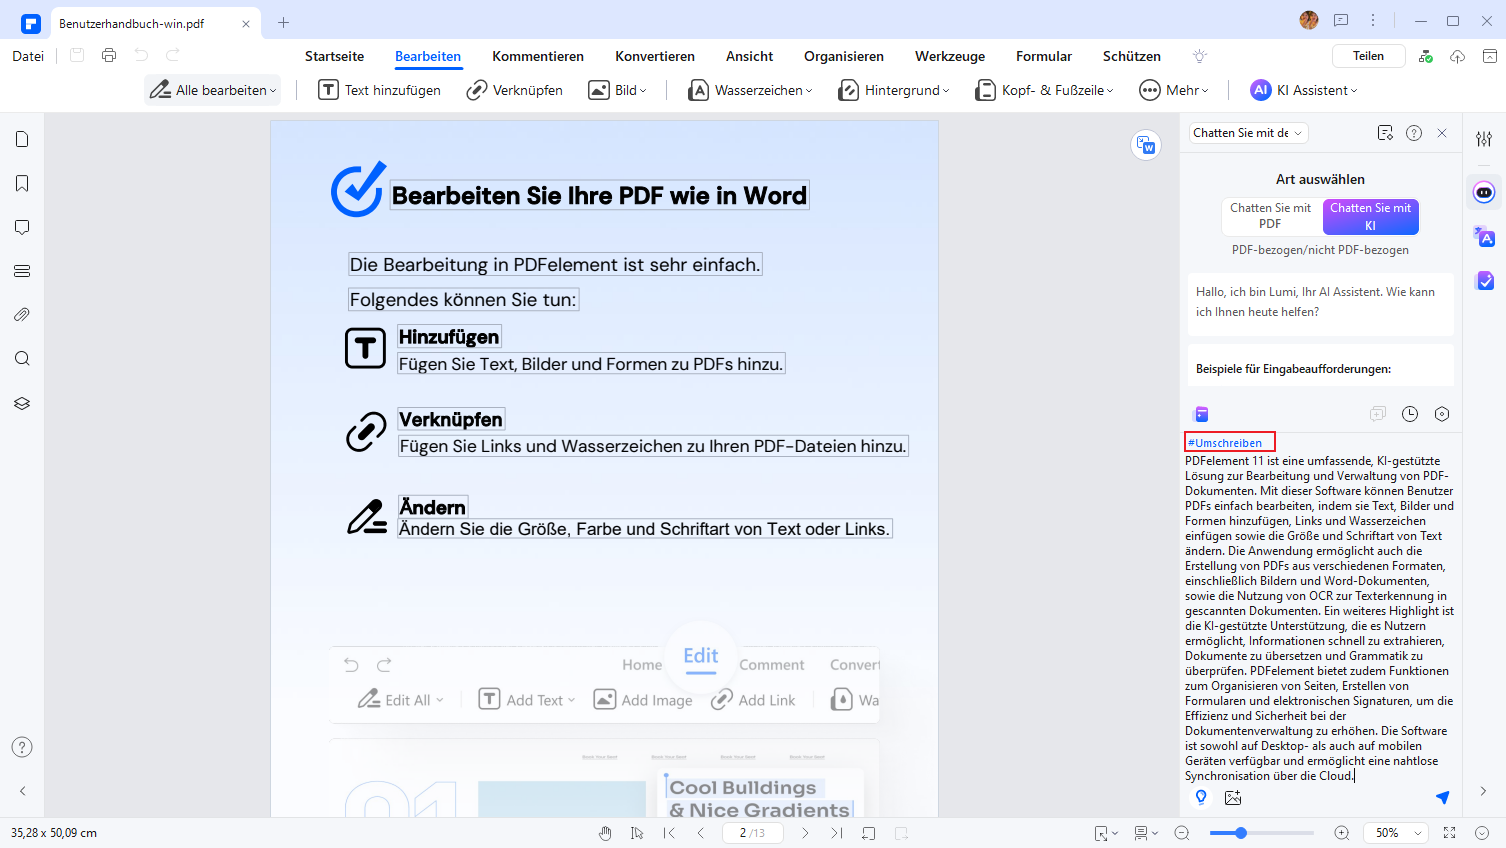Open the comments panel in left sidebar
This screenshot has width=1506, height=848.
point(22,227)
